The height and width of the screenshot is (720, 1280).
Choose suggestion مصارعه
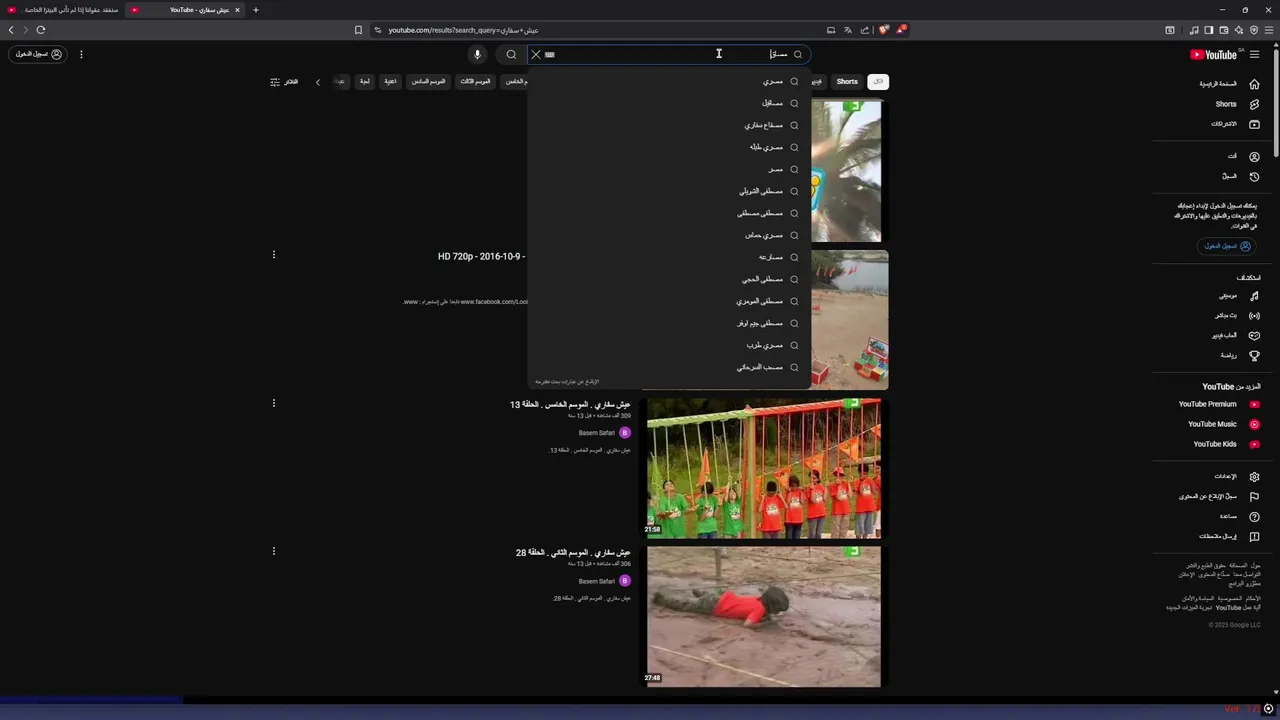point(670,257)
